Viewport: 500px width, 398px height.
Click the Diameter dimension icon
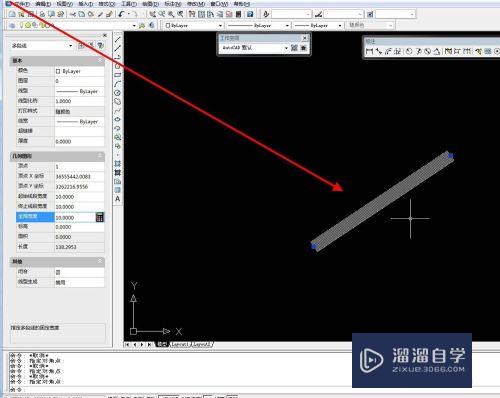coord(428,51)
